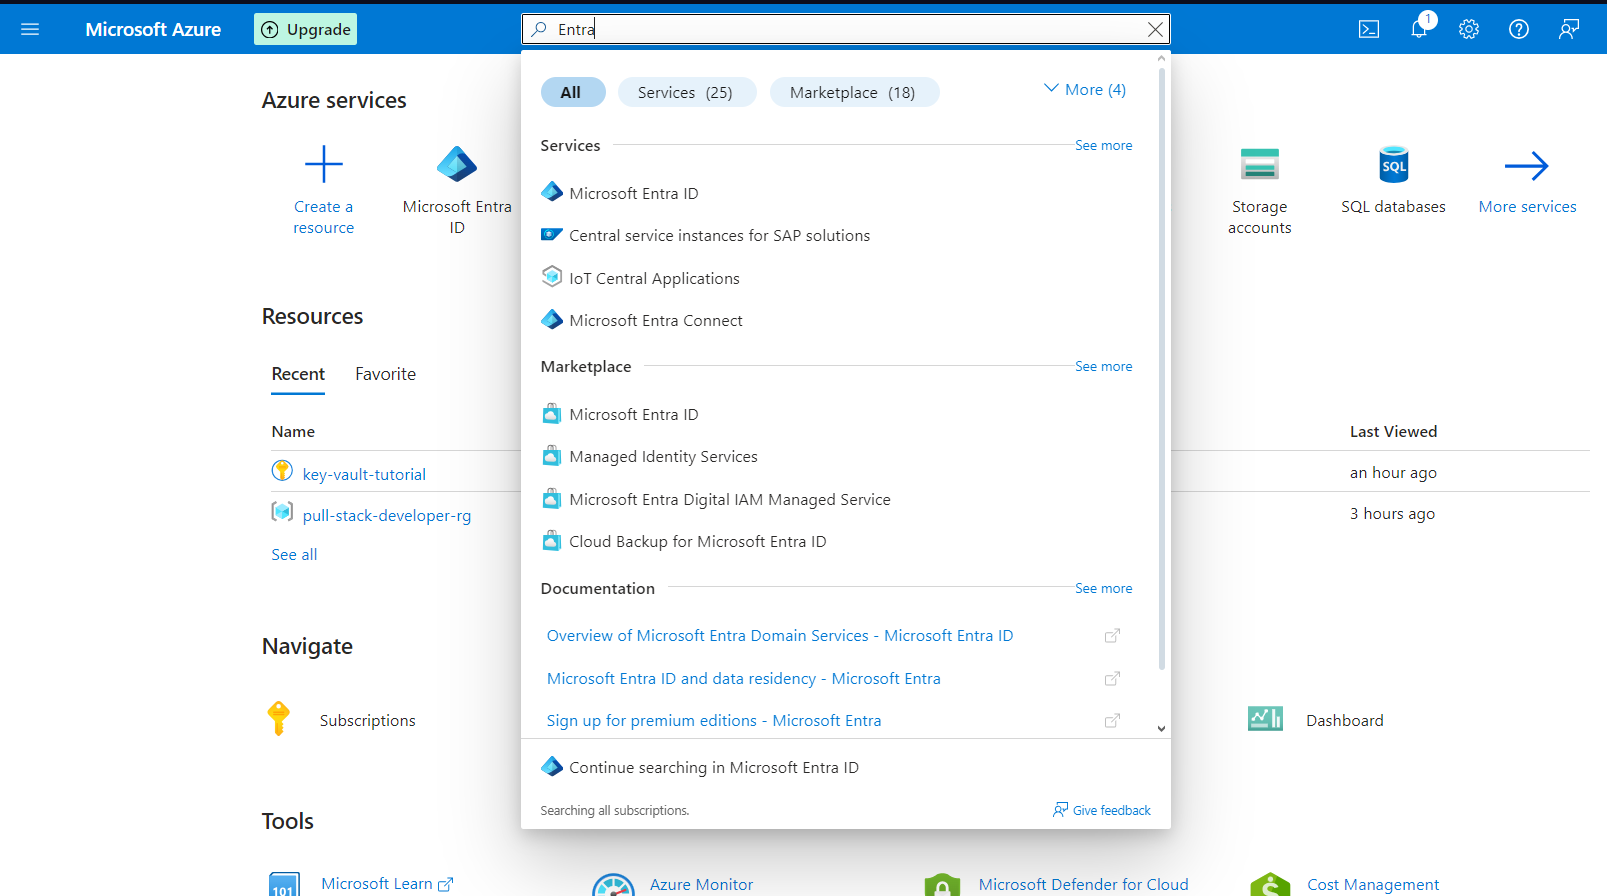This screenshot has height=896, width=1607.
Task: Clear the search box with X
Action: tap(1155, 29)
